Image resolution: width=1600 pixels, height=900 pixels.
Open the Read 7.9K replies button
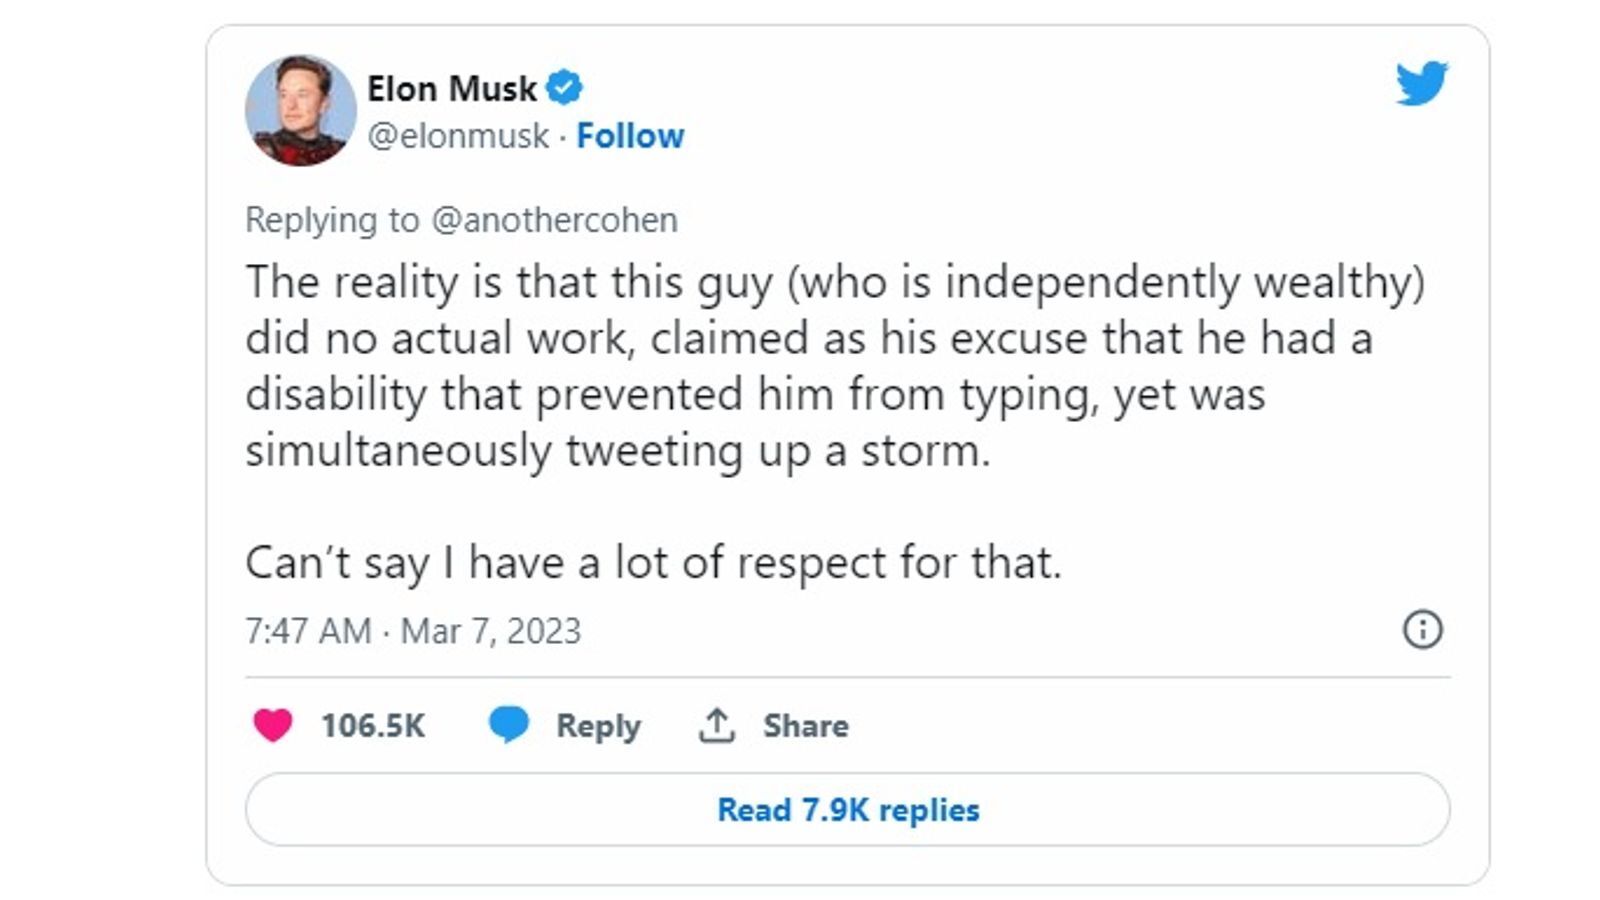[x=847, y=809]
